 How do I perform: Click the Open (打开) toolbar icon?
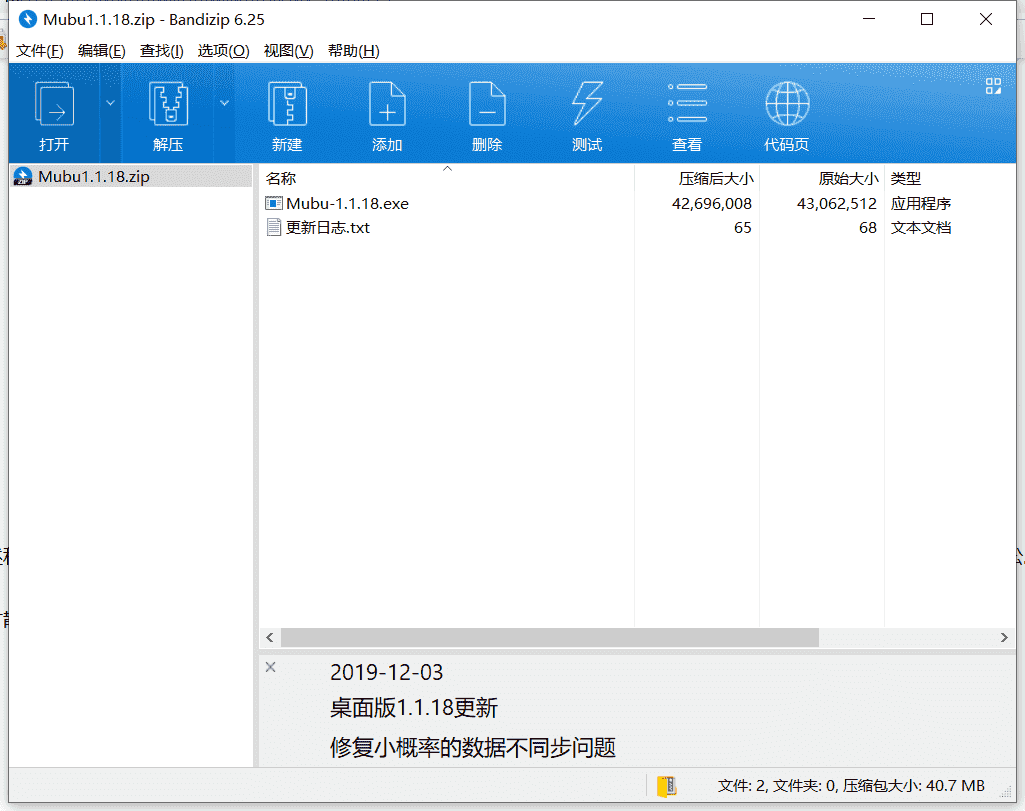click(x=54, y=104)
